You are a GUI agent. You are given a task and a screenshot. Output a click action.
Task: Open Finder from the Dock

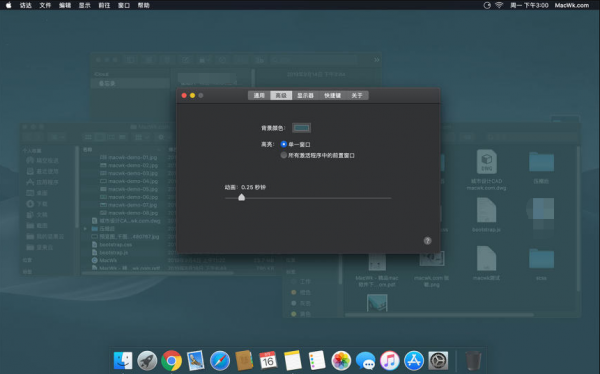pos(123,361)
